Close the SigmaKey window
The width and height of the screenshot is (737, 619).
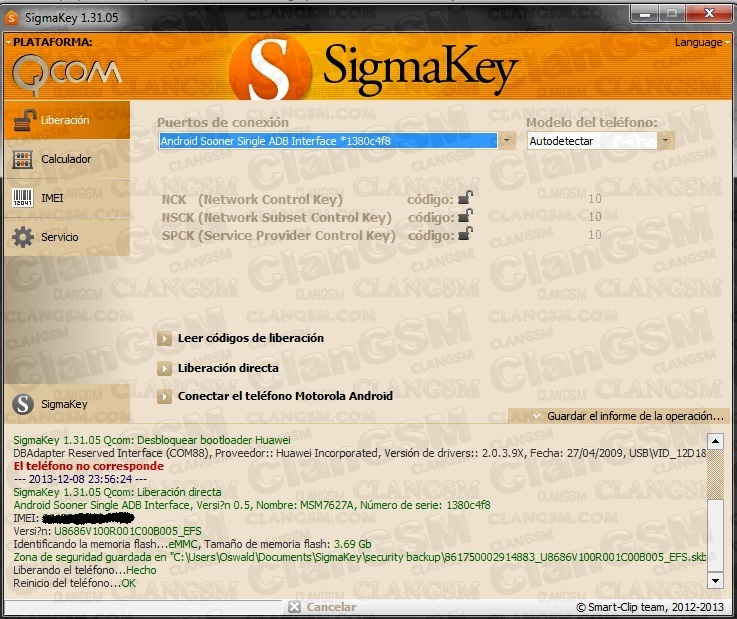tap(709, 14)
